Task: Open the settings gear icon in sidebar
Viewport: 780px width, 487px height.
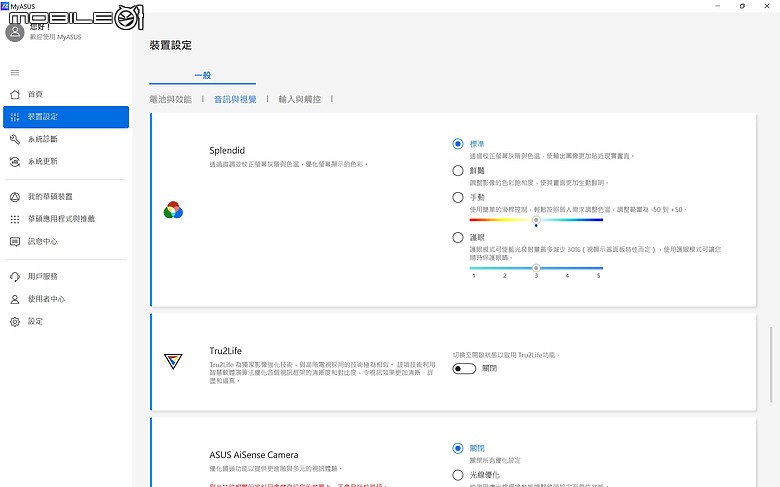Action: coord(15,322)
